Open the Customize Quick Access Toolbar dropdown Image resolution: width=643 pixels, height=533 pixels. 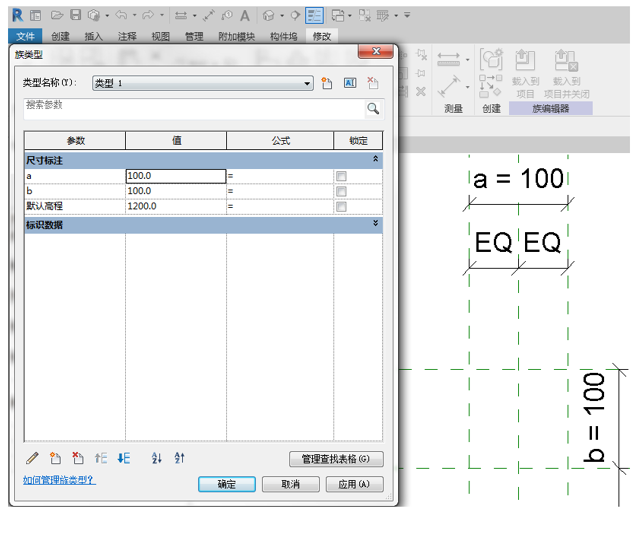pos(407,16)
